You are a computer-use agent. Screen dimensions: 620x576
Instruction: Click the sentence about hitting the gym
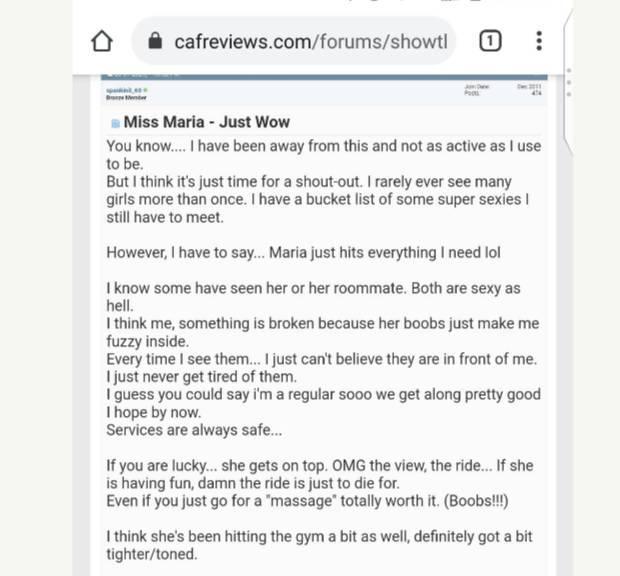click(319, 545)
